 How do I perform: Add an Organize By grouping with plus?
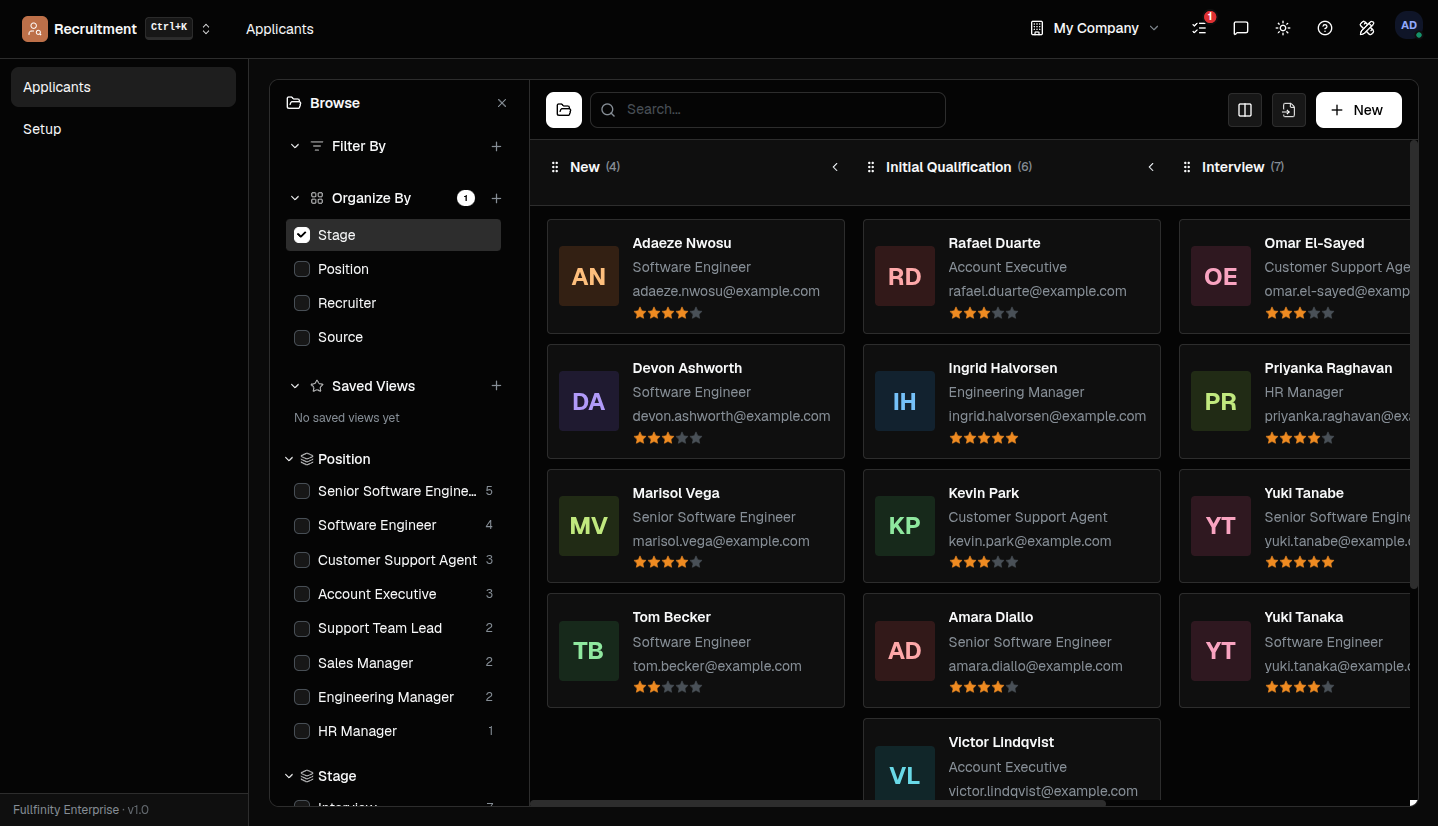496,198
